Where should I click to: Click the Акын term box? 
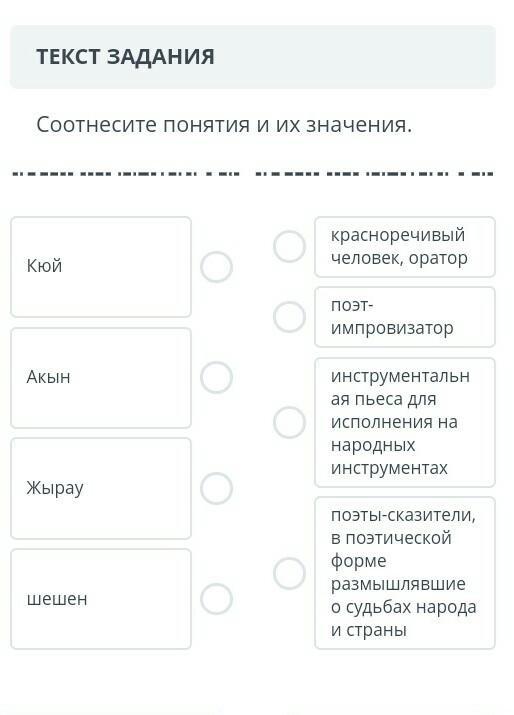tap(101, 378)
